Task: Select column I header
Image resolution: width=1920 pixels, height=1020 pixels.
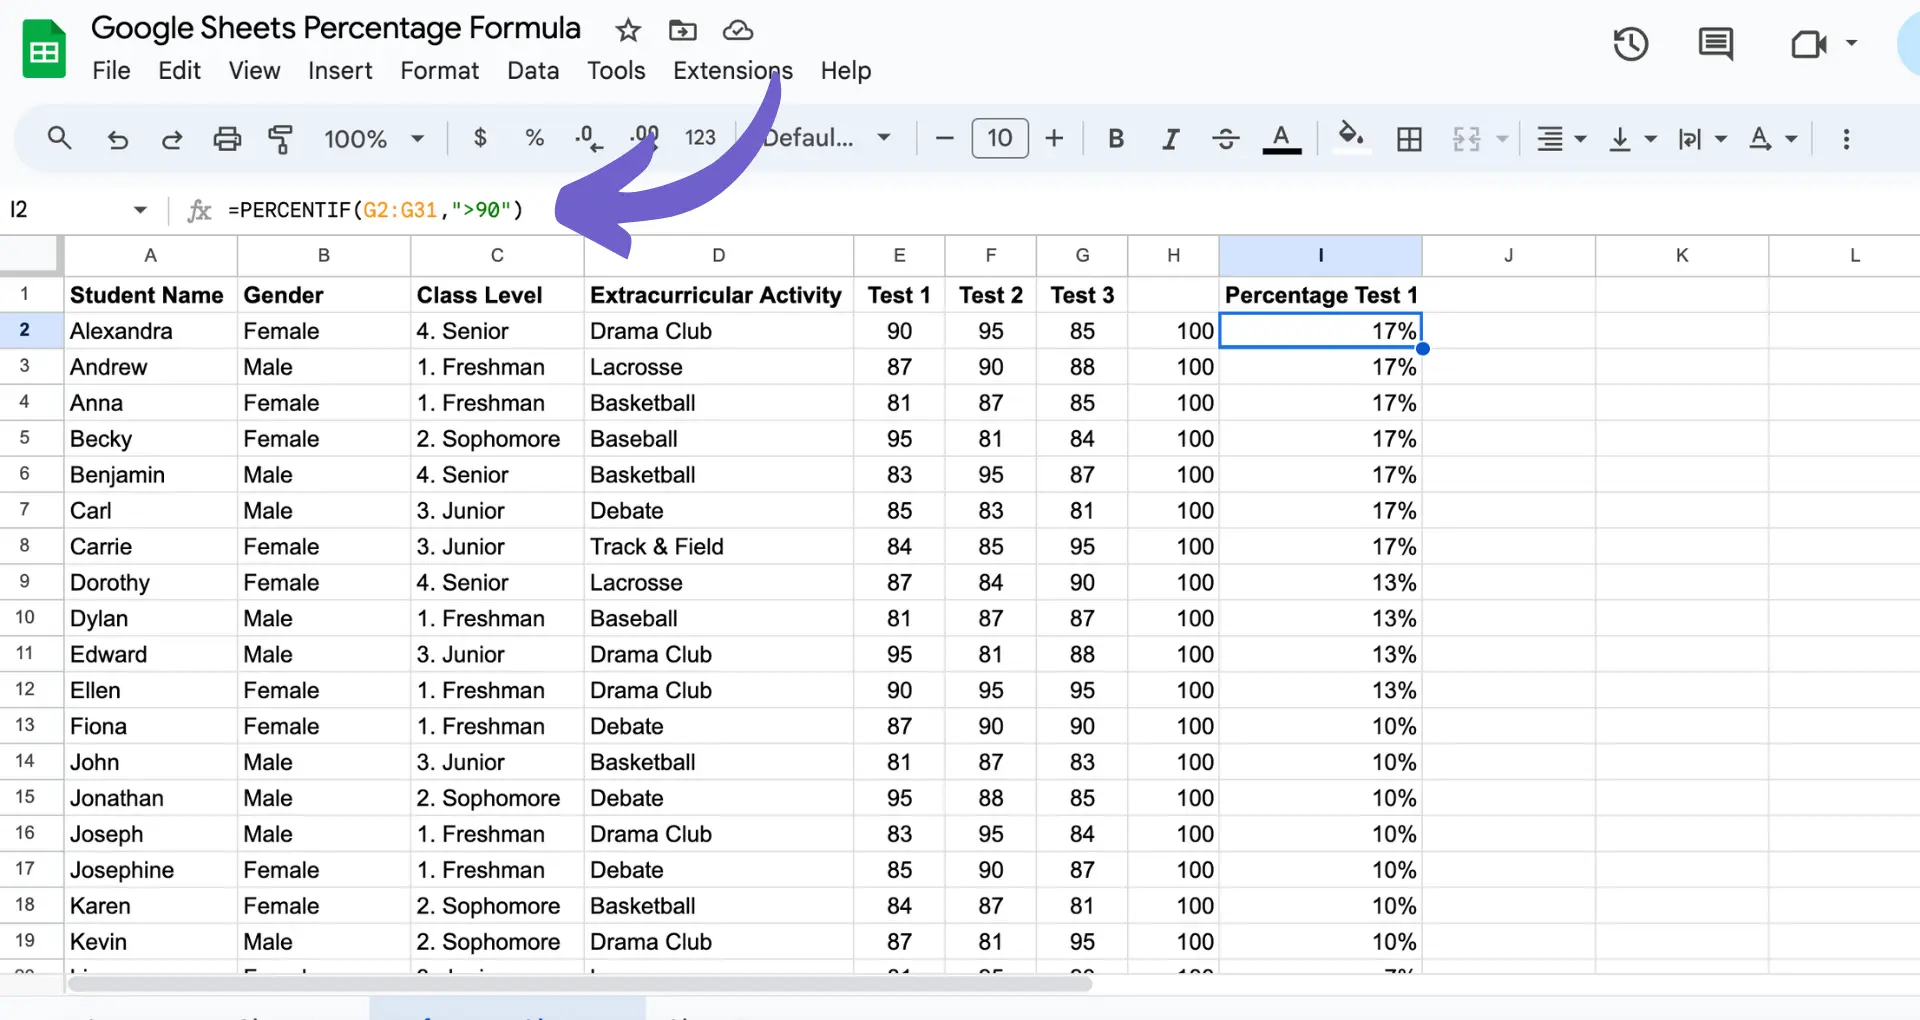Action: tap(1320, 256)
